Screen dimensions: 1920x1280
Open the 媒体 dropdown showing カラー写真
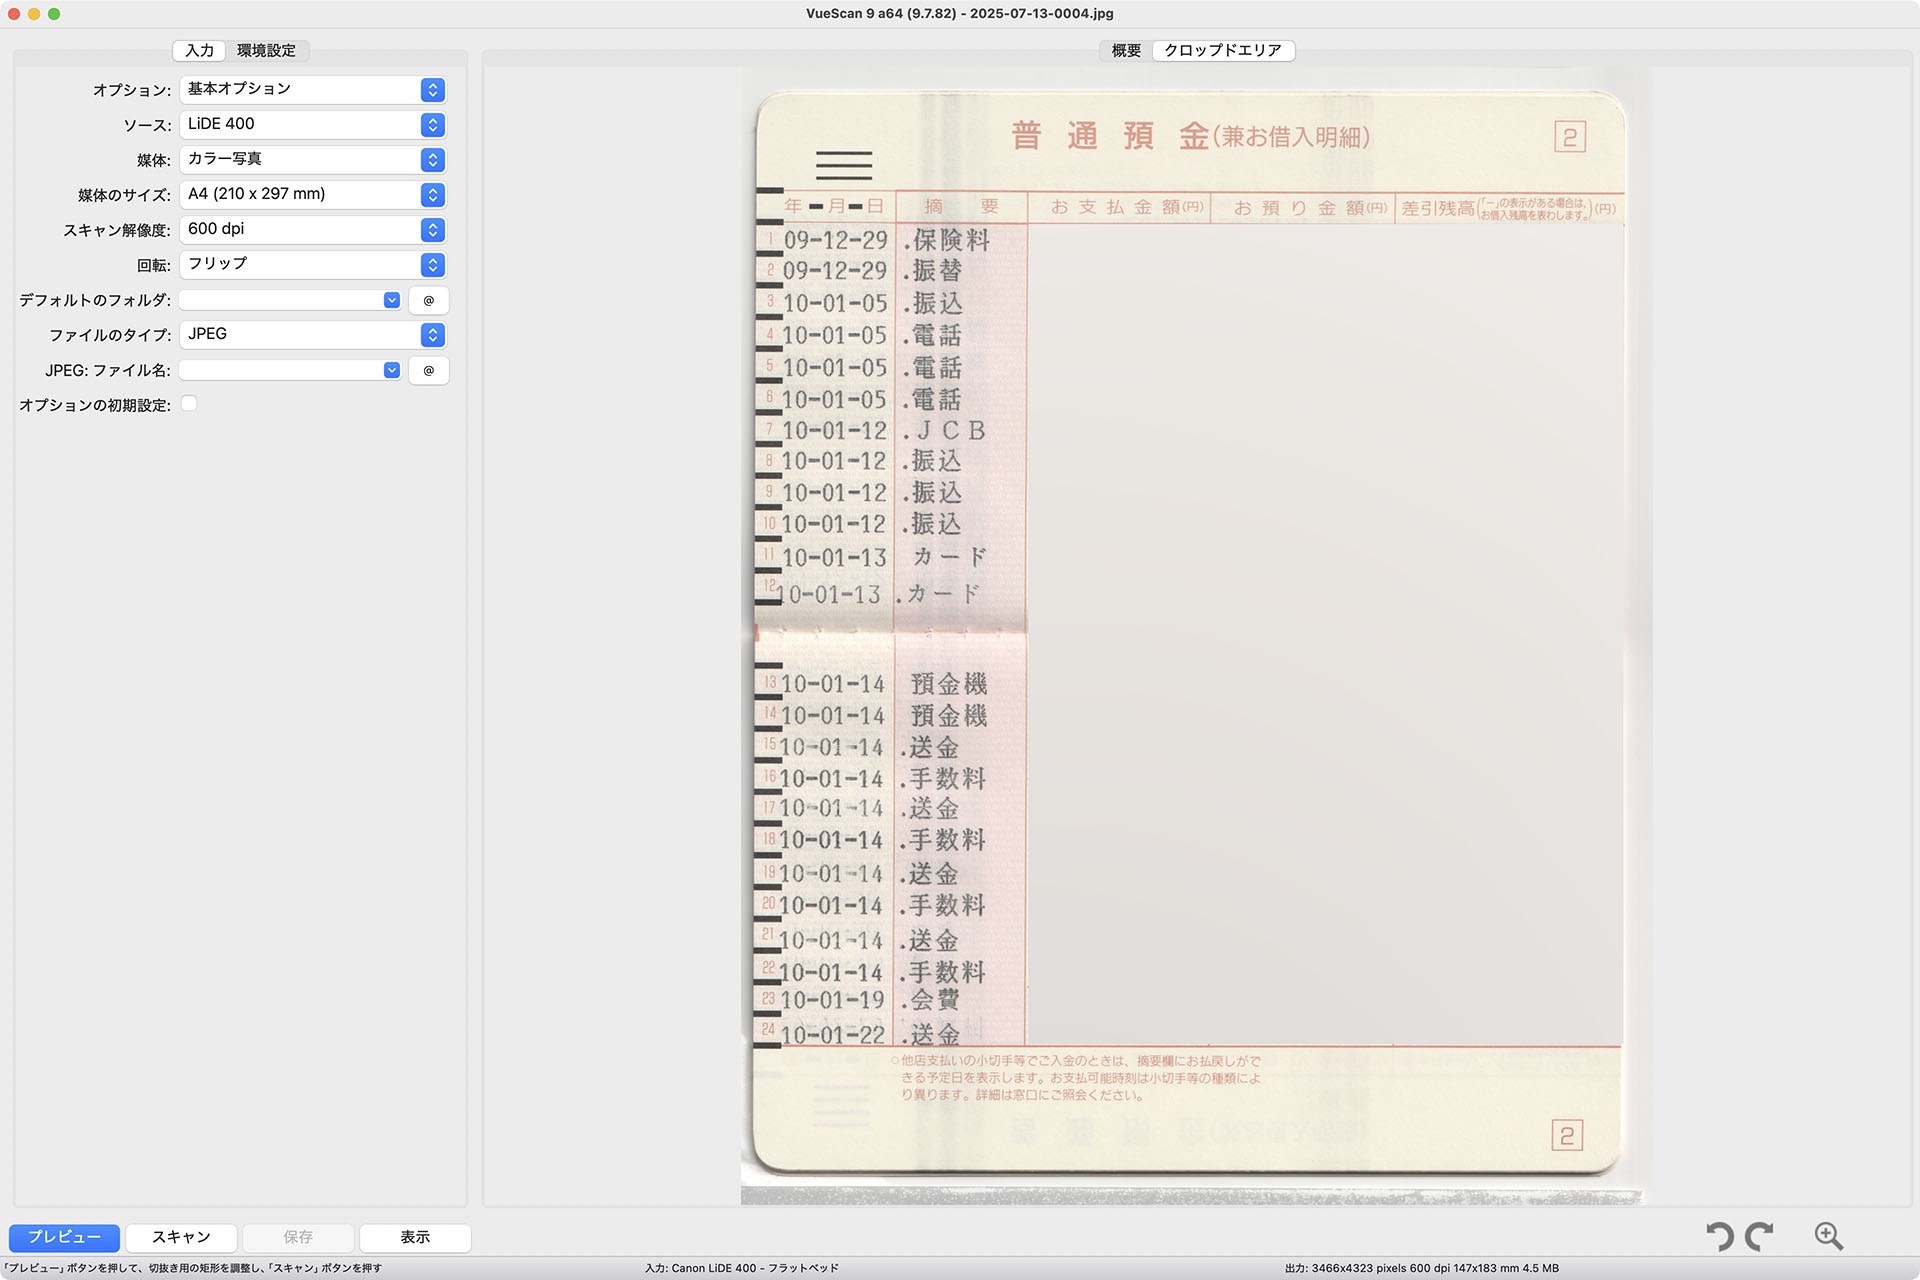312,160
